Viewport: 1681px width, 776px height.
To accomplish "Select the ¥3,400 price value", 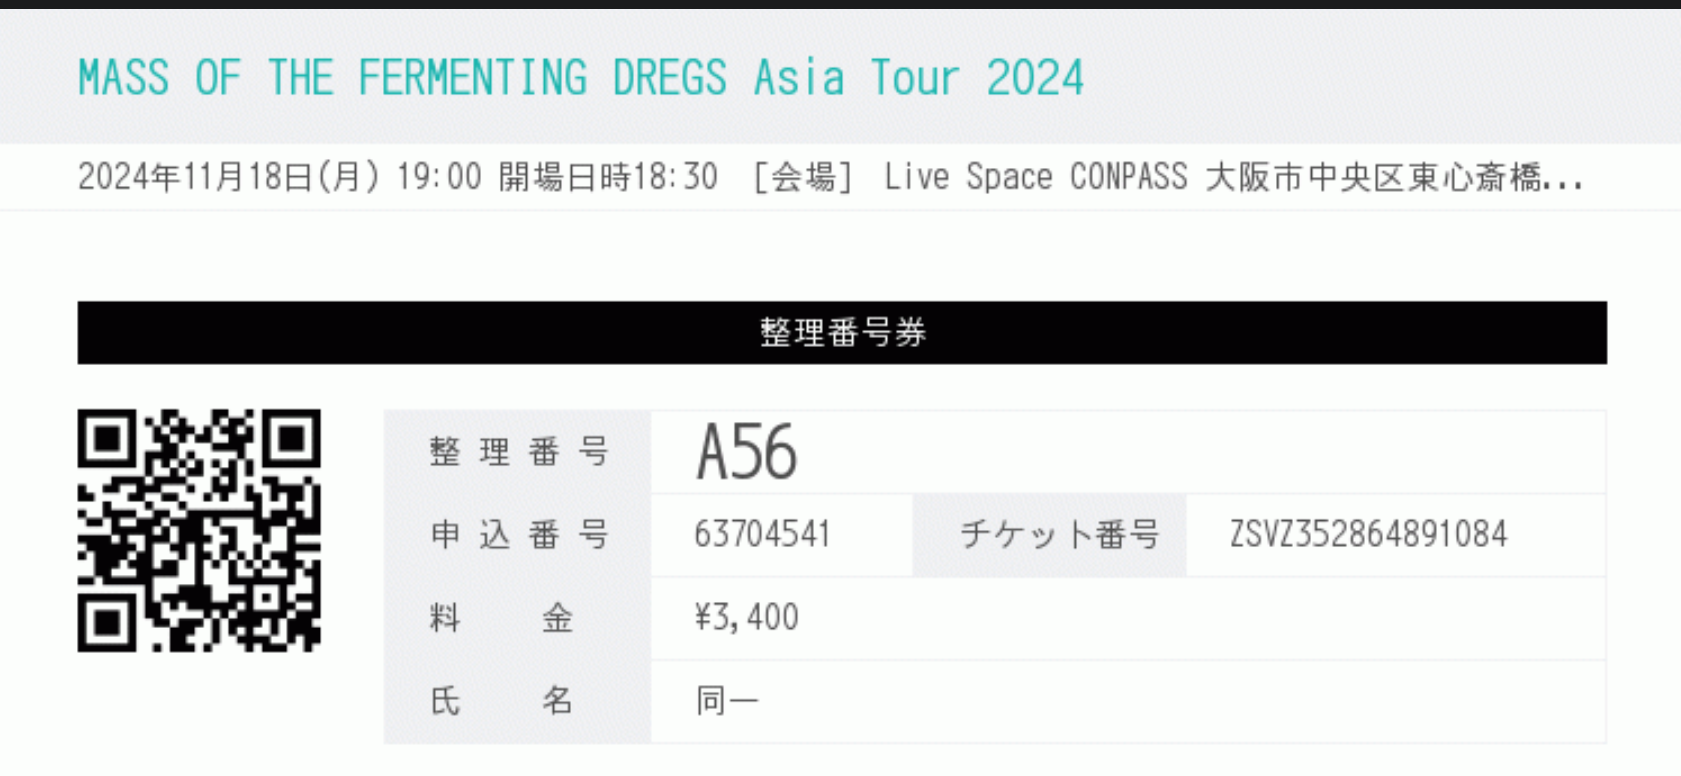I will (x=746, y=618).
